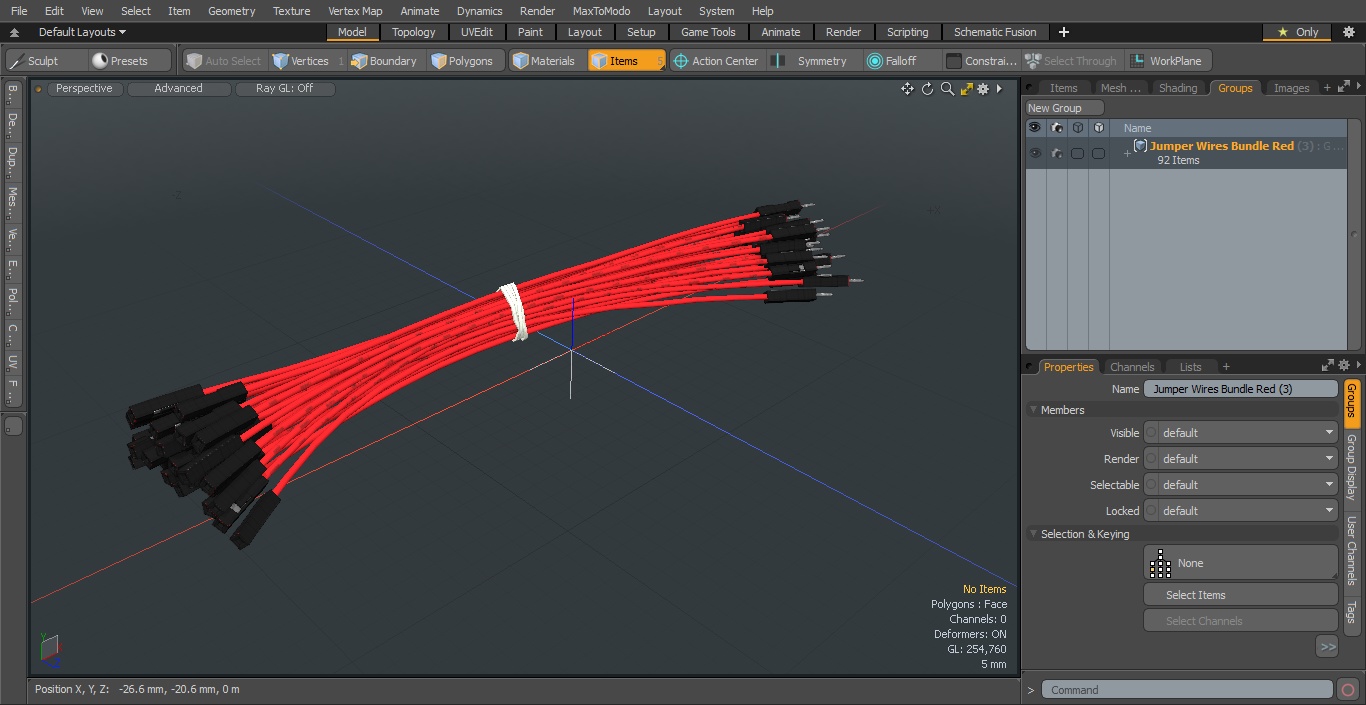Click into the group Name field
This screenshot has height=705, width=1366.
(1240, 389)
